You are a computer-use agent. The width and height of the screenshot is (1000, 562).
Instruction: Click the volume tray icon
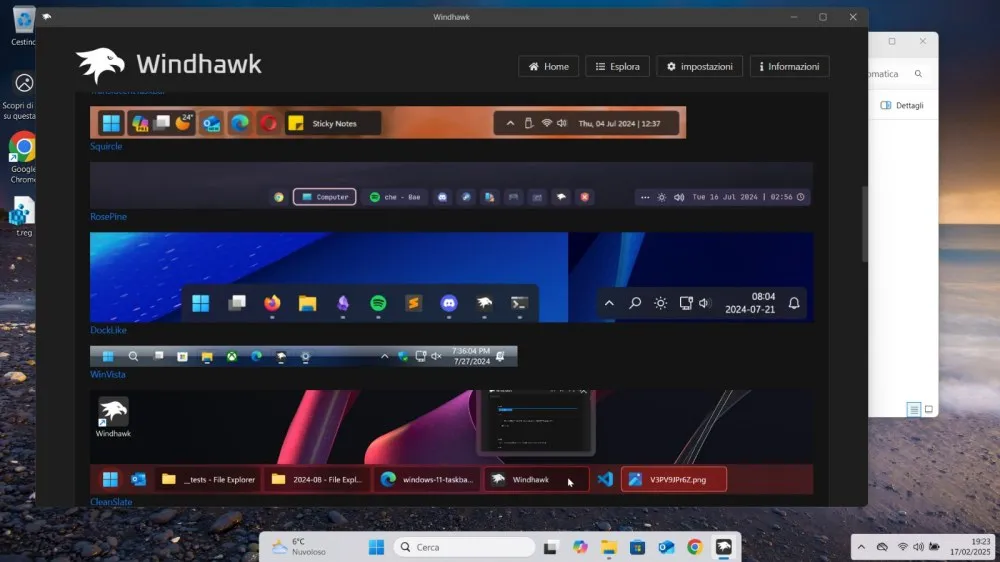tap(918, 547)
